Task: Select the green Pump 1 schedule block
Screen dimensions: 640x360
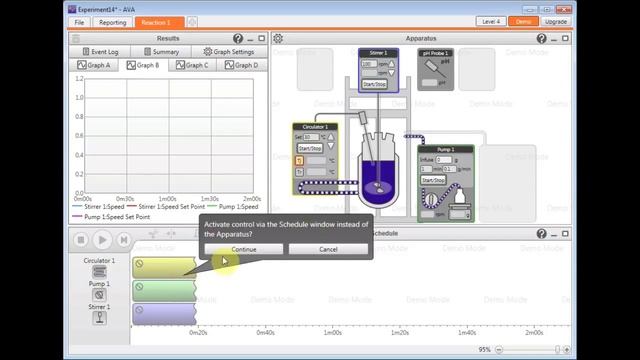Action: click(x=164, y=291)
